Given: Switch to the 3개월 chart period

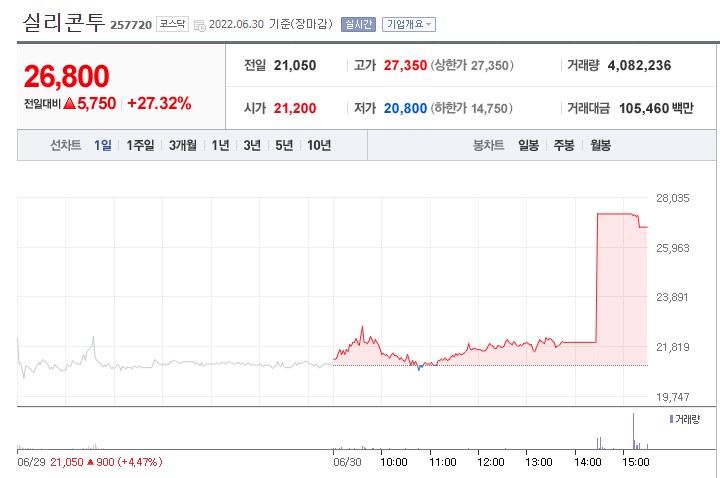Looking at the screenshot, I should pos(183,146).
